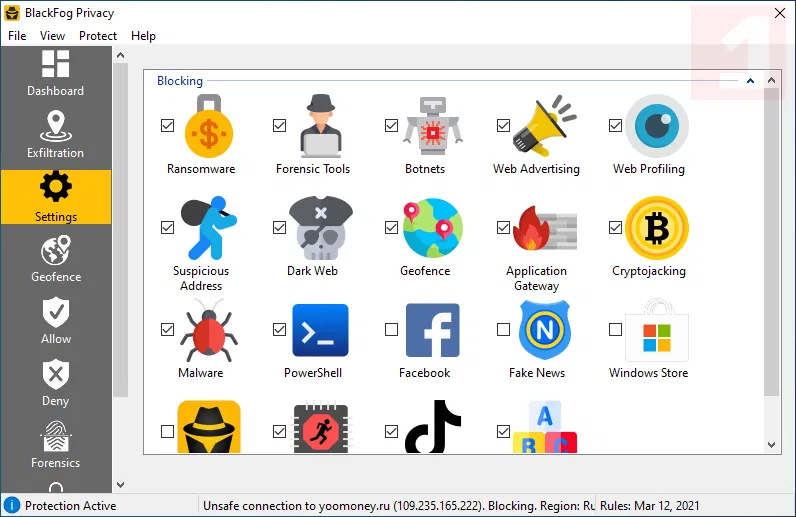Image resolution: width=796 pixels, height=517 pixels.
Task: Click the TikTok logo icon
Action: 433,427
